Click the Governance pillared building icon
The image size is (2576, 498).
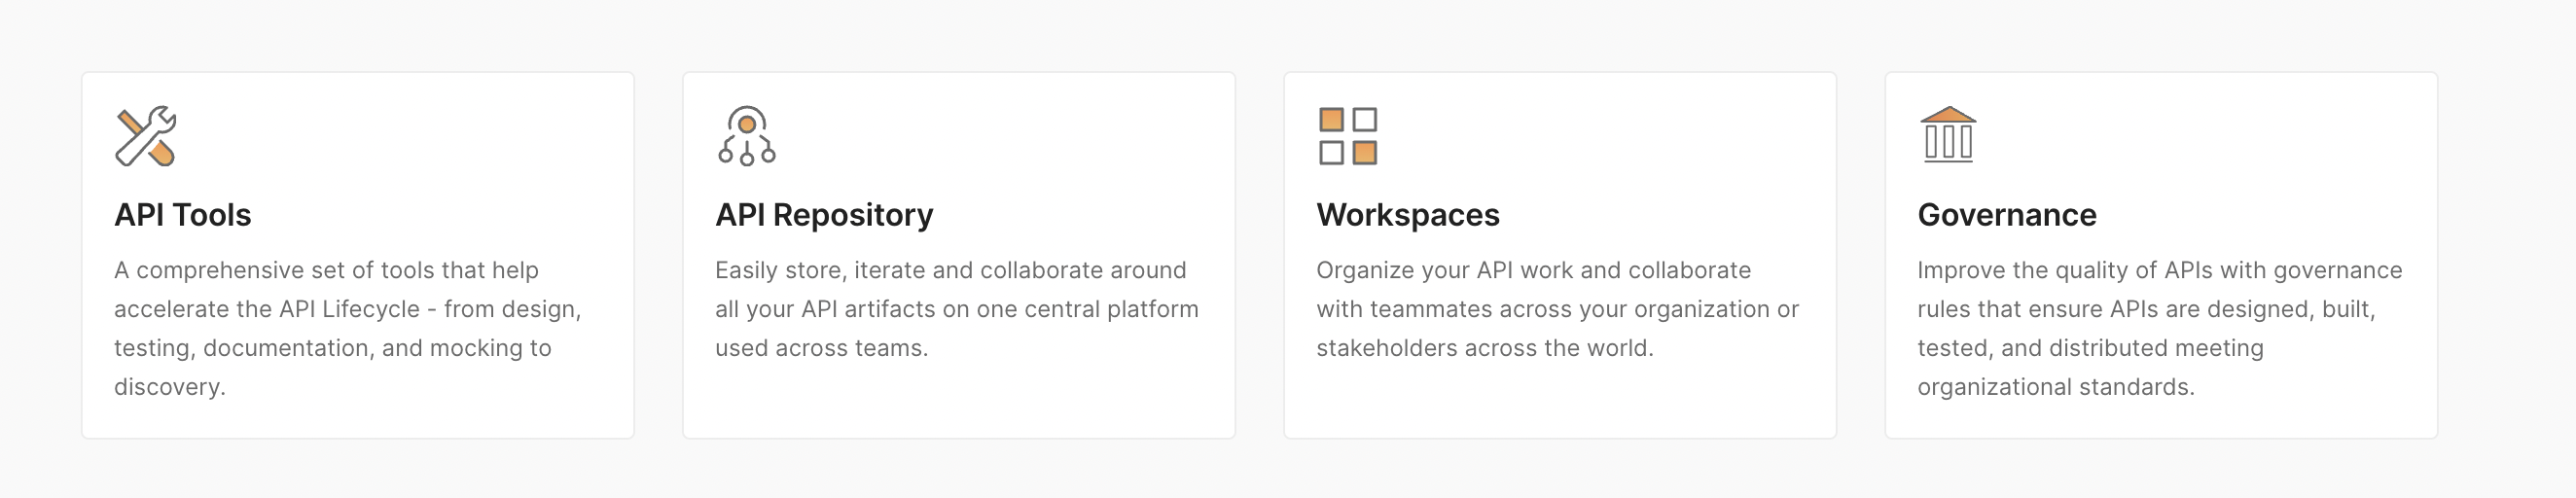1948,135
